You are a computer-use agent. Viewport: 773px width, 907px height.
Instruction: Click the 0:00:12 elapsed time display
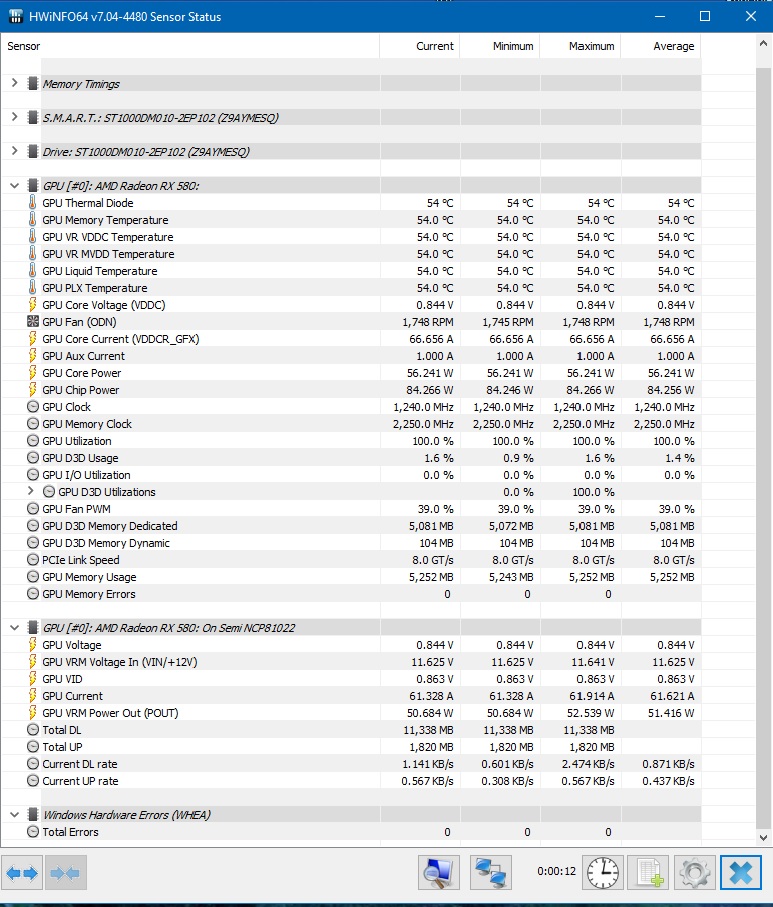(556, 871)
